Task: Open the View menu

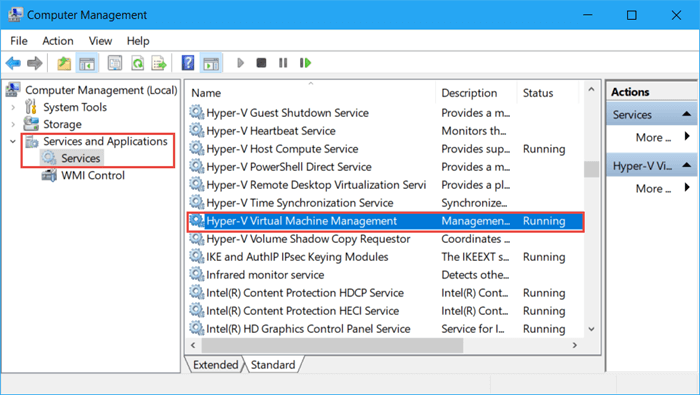Action: [x=100, y=41]
